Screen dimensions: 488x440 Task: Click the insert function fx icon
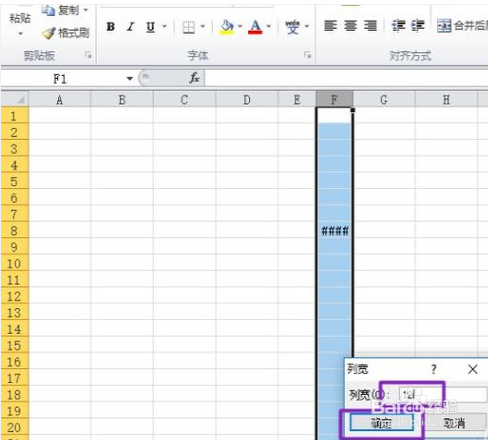[x=194, y=78]
